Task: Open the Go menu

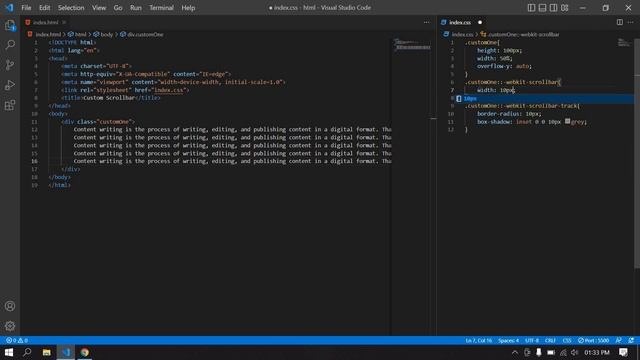Action: [118, 8]
